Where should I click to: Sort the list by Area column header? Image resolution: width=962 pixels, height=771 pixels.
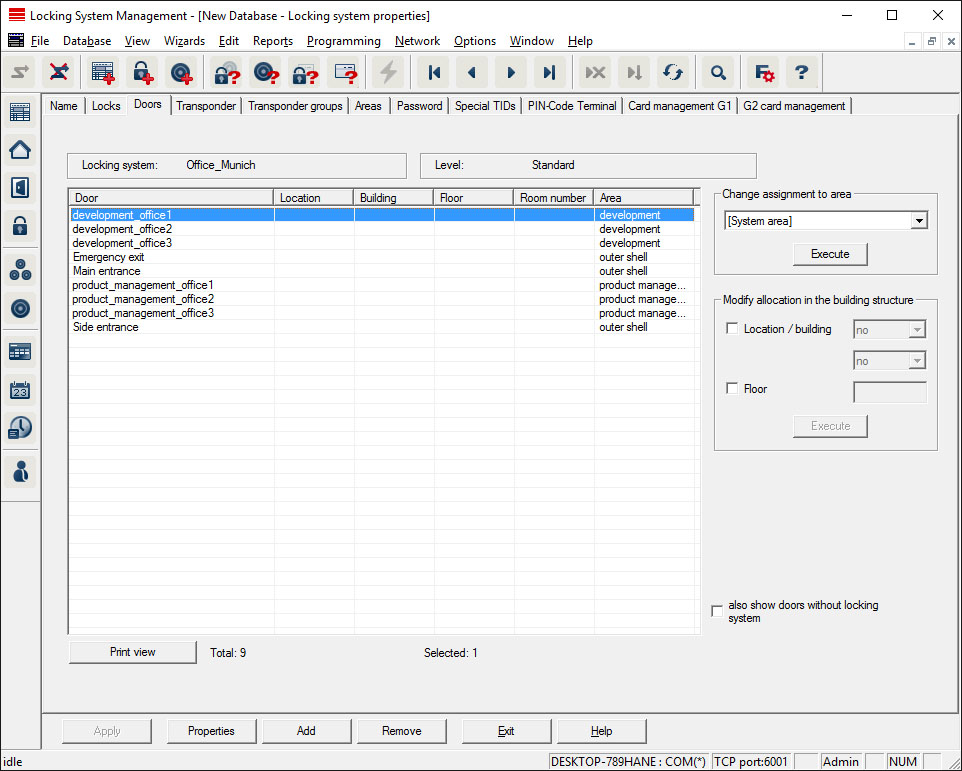tap(642, 198)
